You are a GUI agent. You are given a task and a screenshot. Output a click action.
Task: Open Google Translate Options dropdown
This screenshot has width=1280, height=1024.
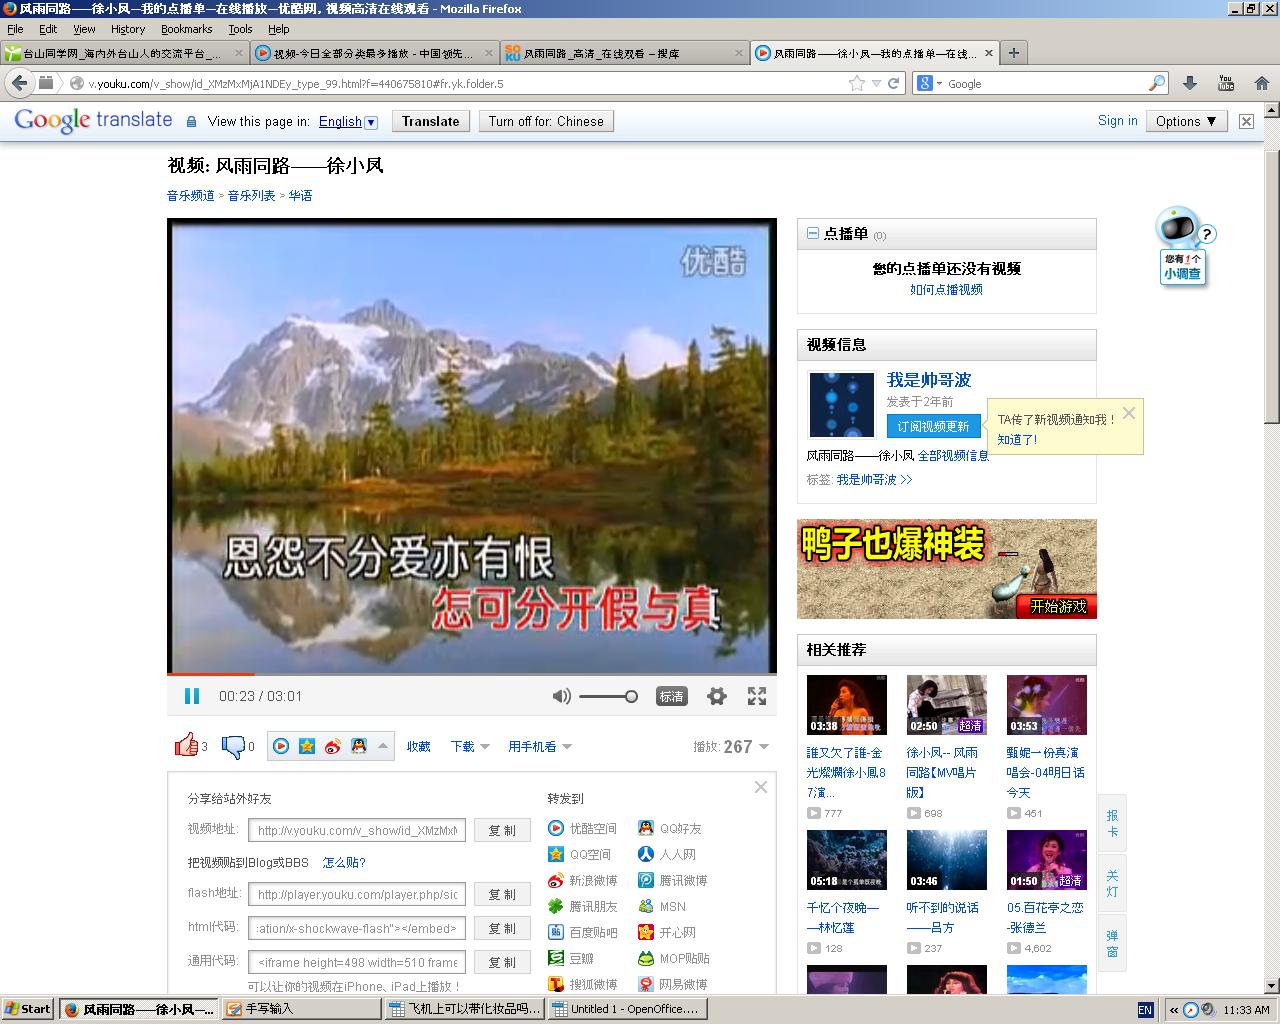(x=1186, y=121)
